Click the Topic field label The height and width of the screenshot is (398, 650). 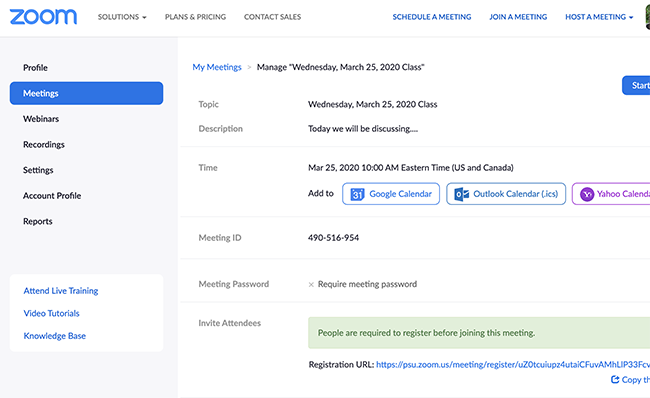[209, 104]
